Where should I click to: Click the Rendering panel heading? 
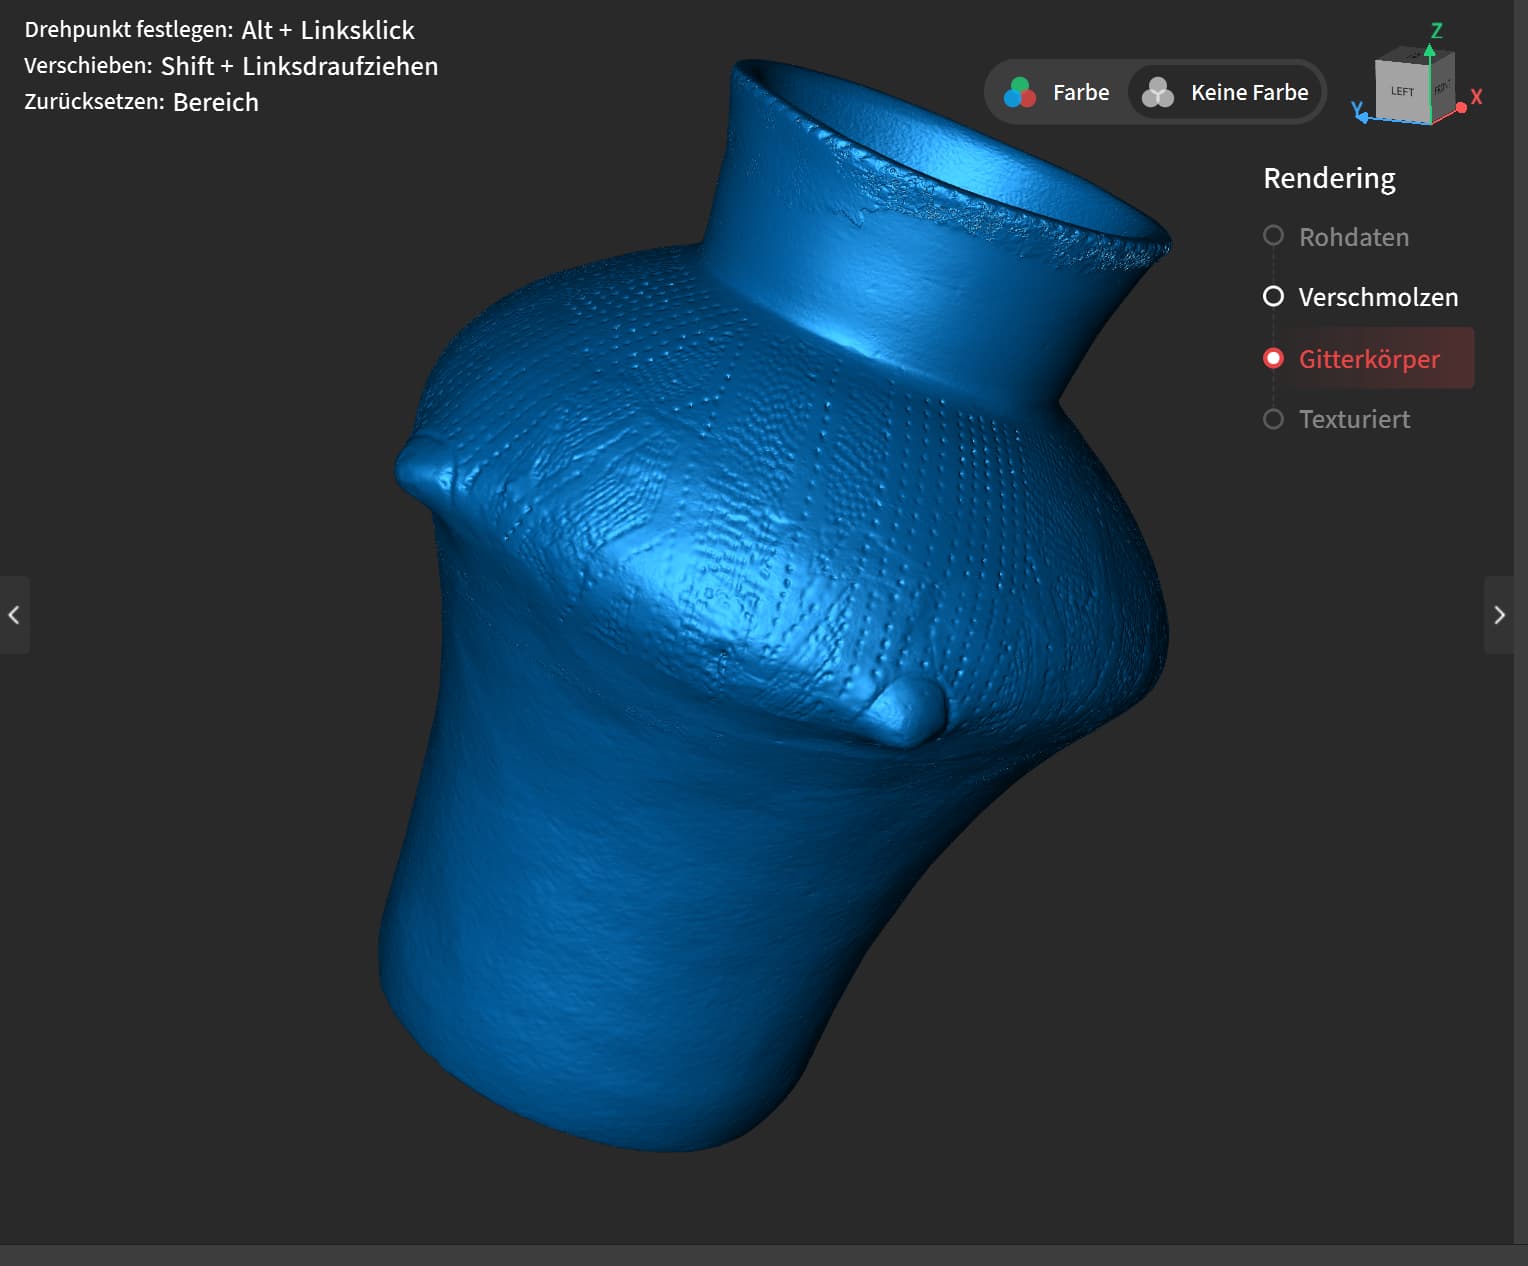click(x=1329, y=178)
